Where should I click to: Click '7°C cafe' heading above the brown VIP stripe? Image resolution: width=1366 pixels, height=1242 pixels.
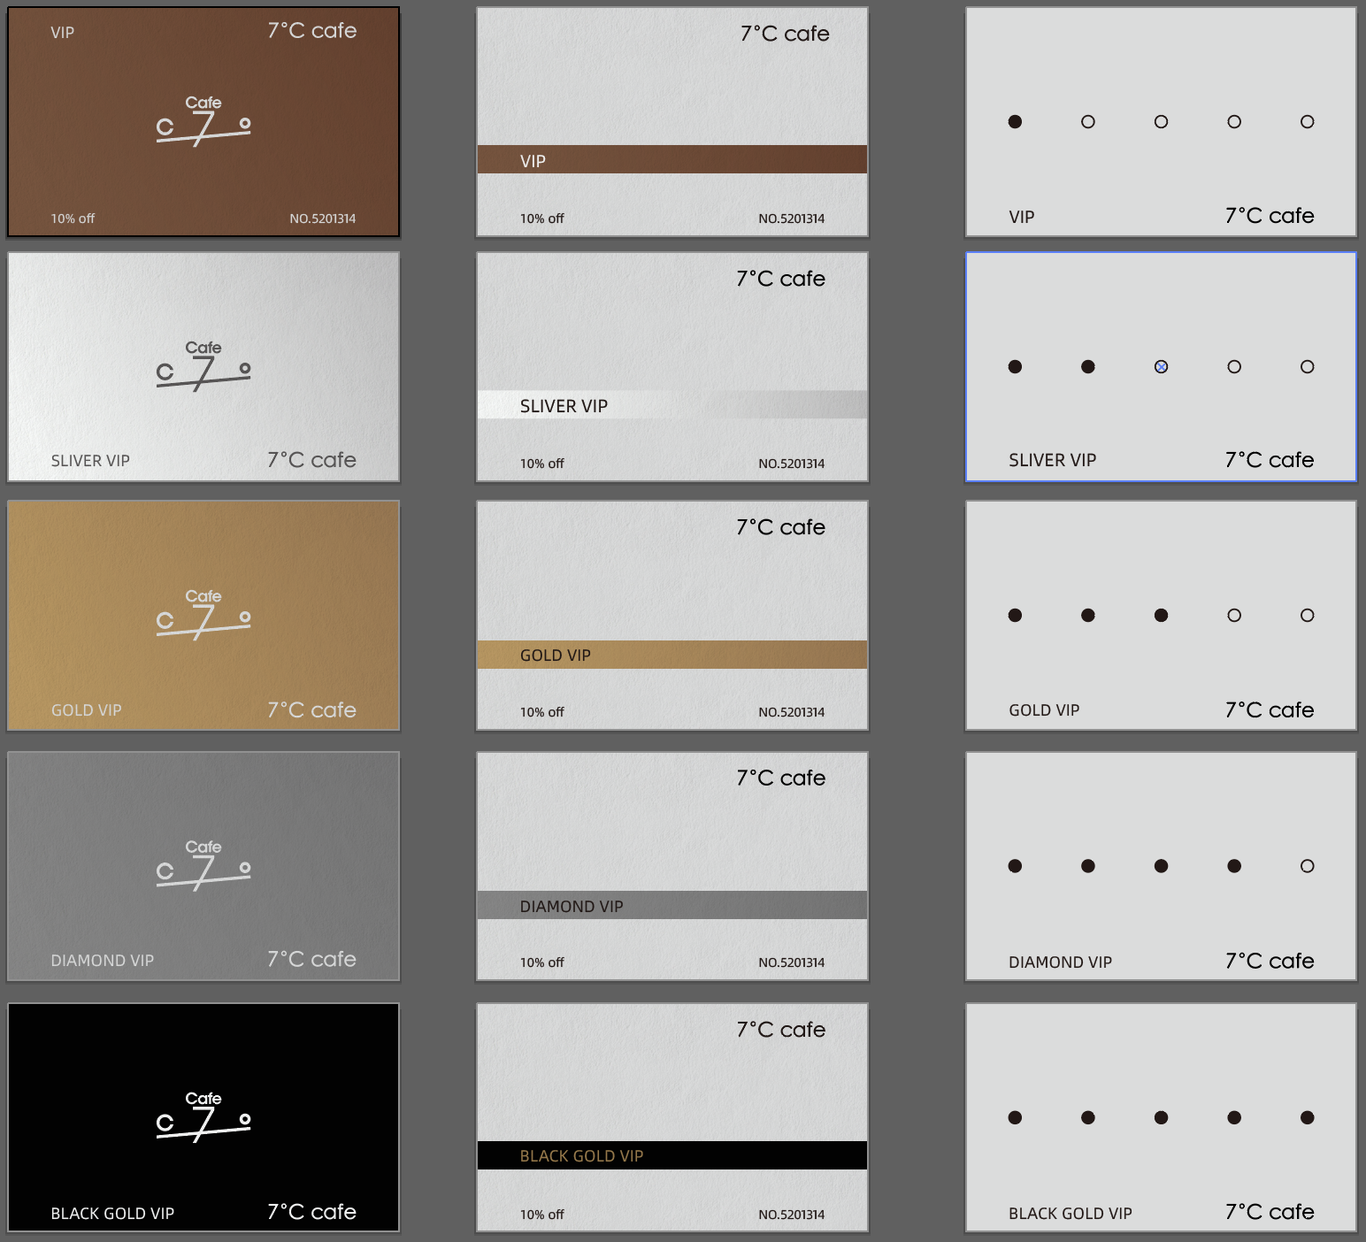click(x=785, y=34)
